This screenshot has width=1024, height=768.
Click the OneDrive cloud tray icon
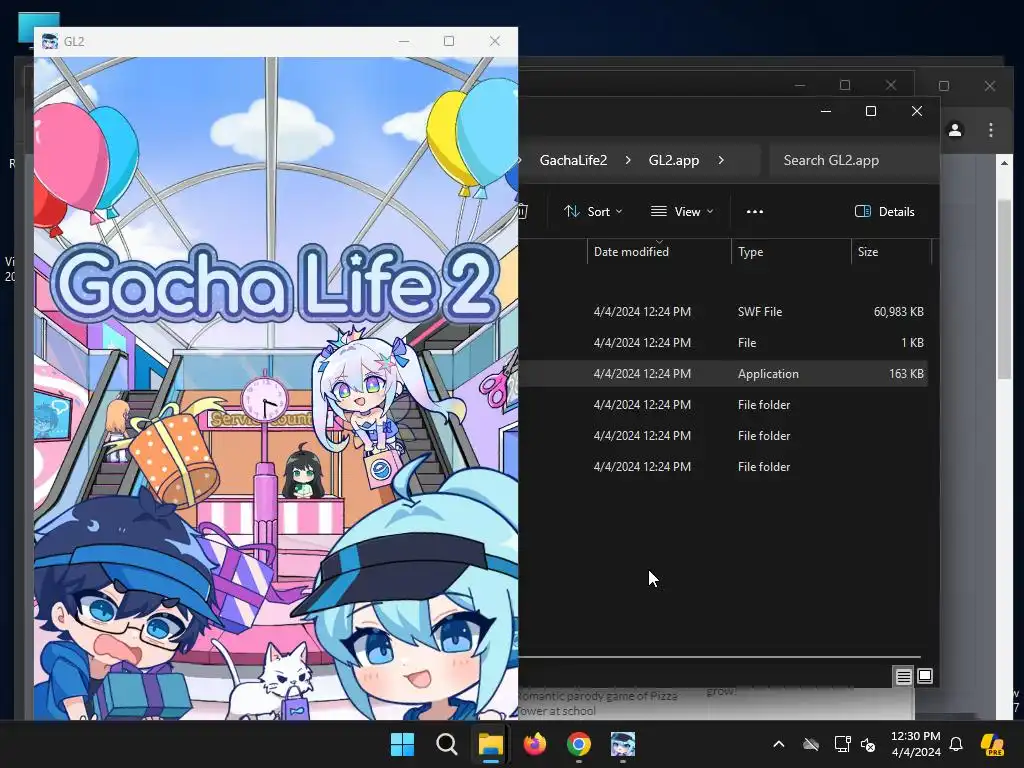click(x=811, y=744)
